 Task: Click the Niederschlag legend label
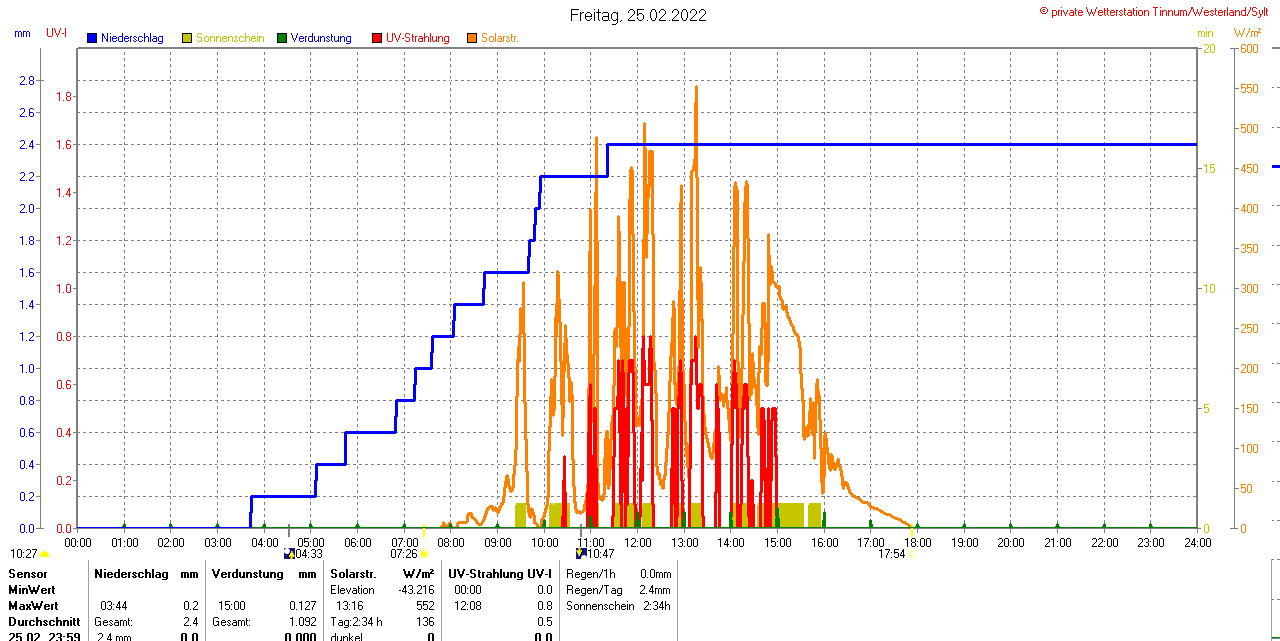(132, 38)
